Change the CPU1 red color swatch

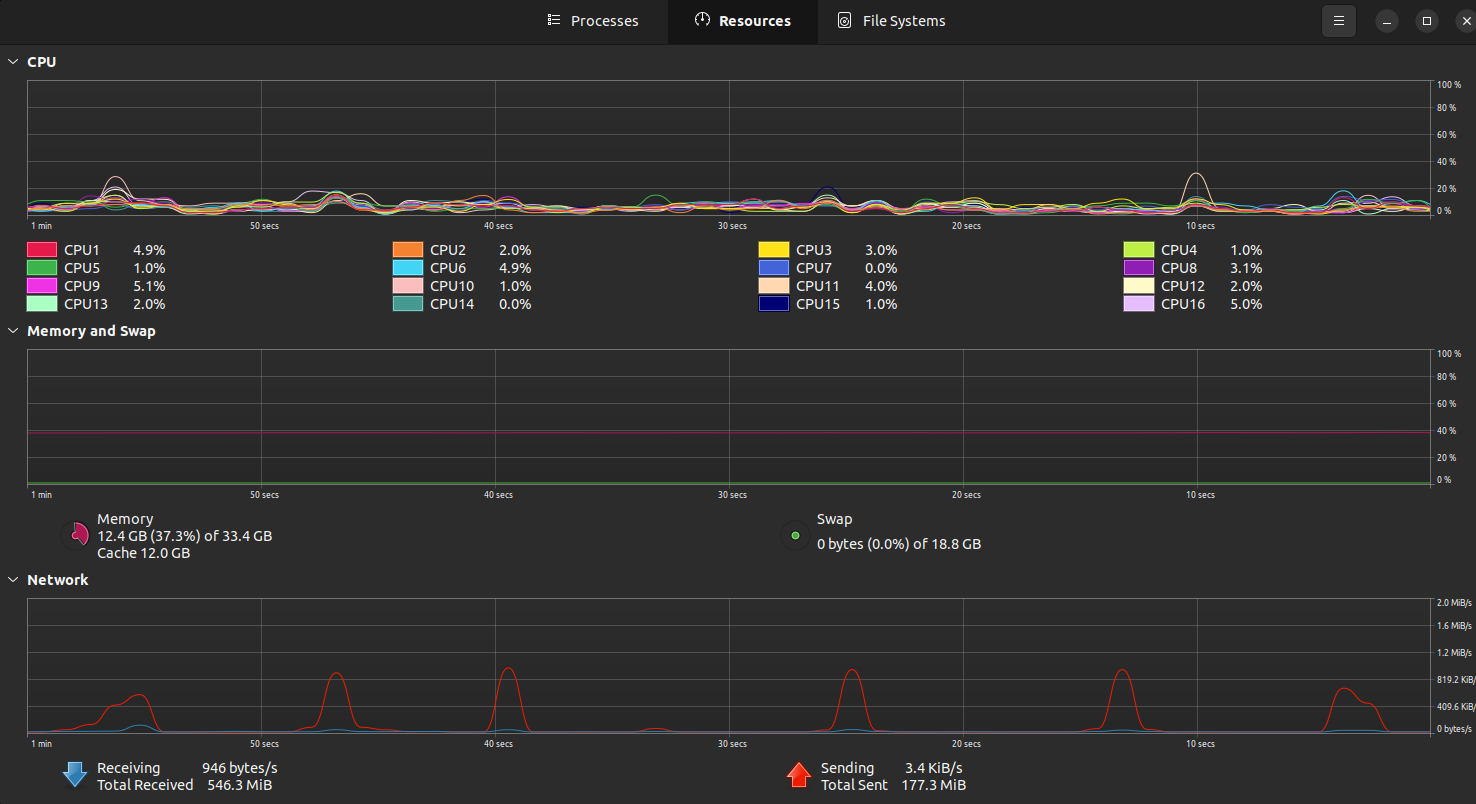coord(42,250)
